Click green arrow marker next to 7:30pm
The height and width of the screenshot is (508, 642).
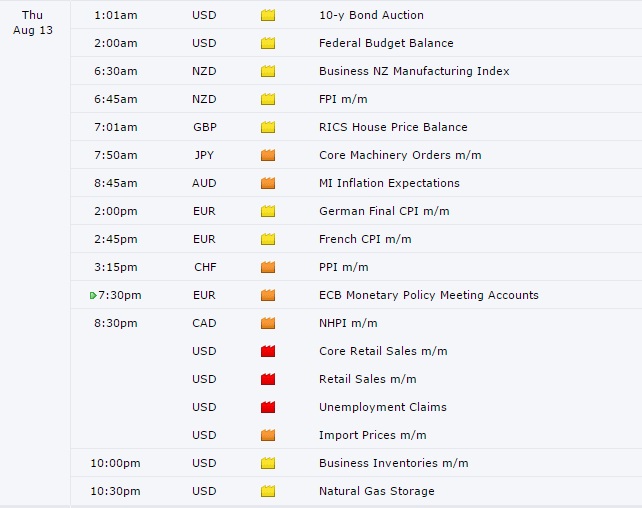(x=93, y=296)
